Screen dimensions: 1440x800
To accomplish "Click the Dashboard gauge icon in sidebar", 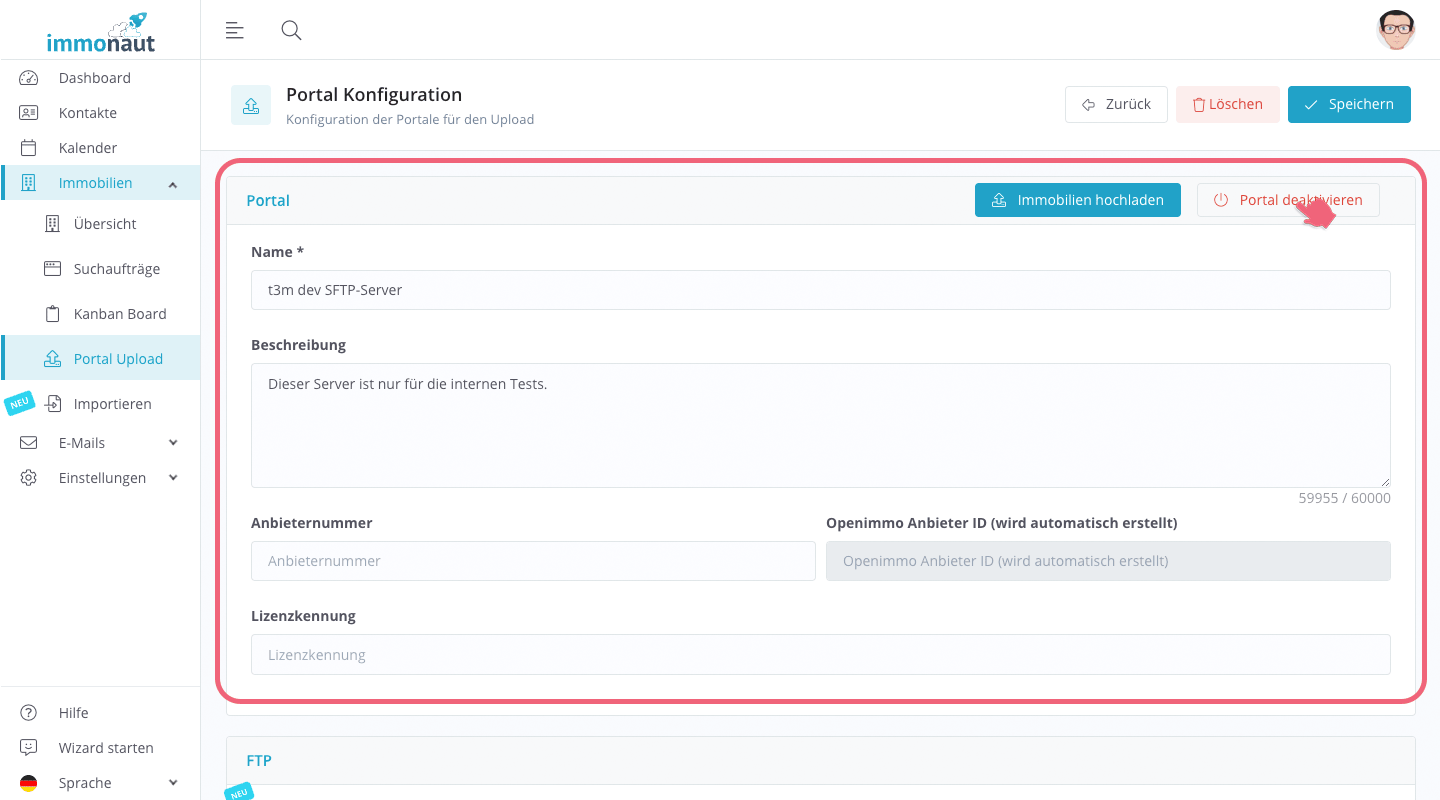I will coord(28,78).
